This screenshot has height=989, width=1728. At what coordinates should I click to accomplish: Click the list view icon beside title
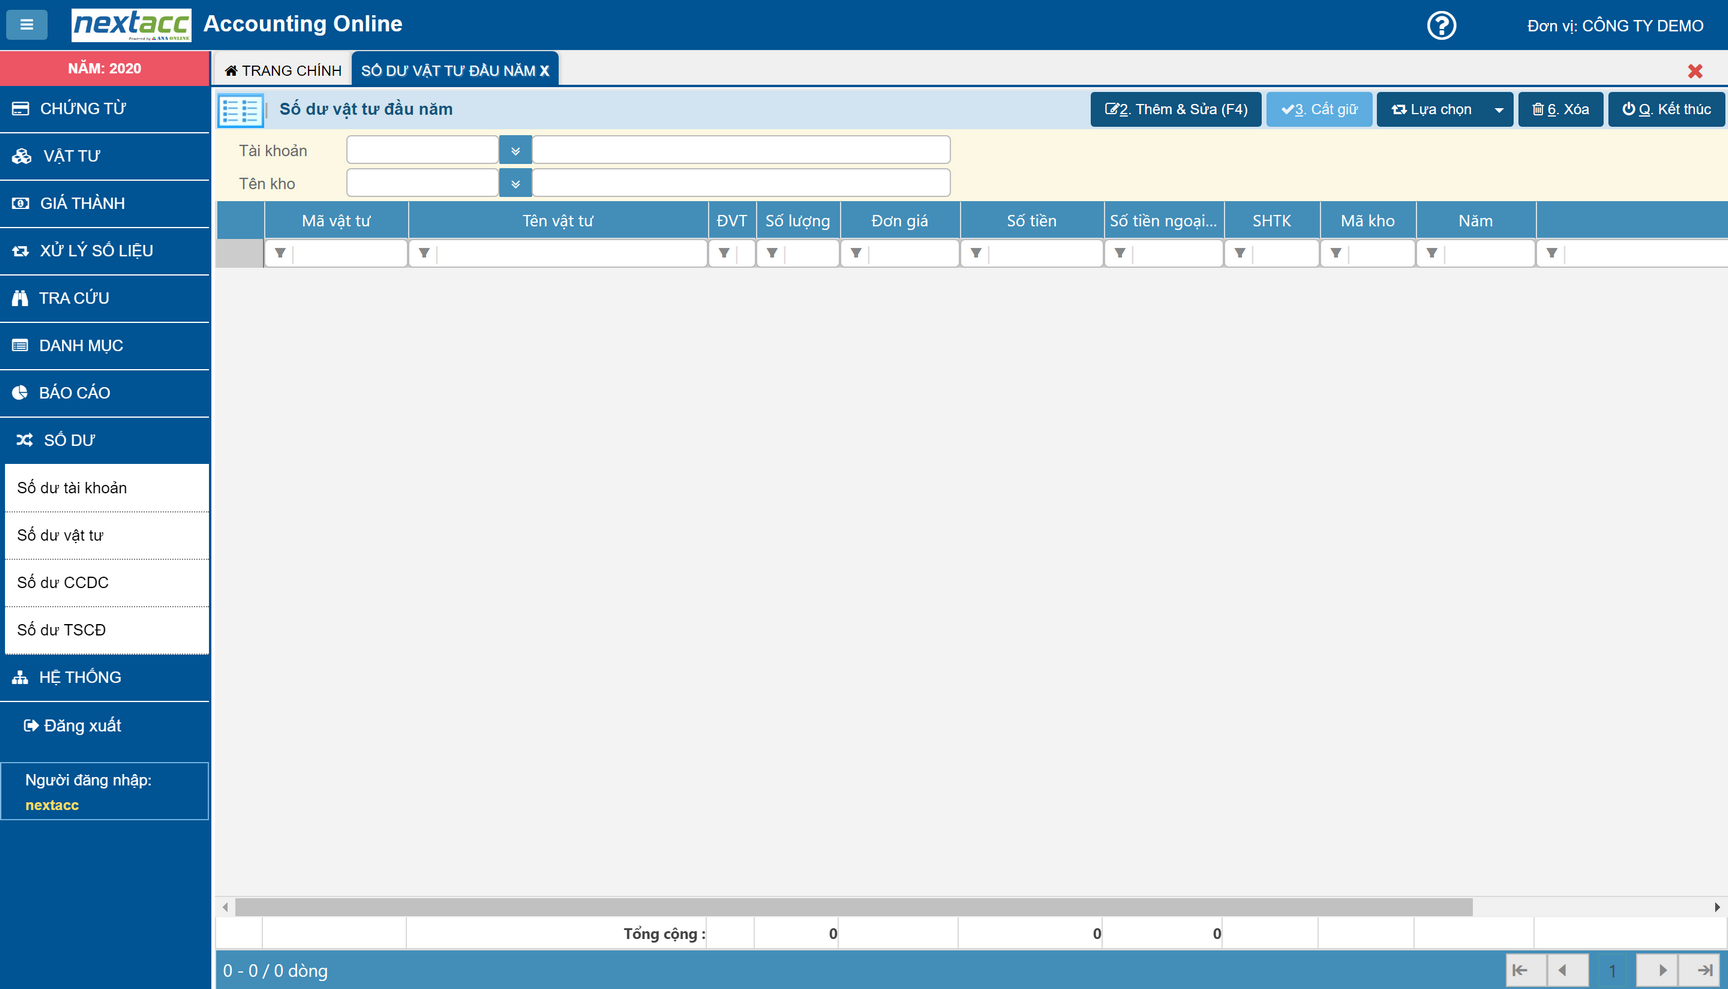pyautogui.click(x=240, y=110)
